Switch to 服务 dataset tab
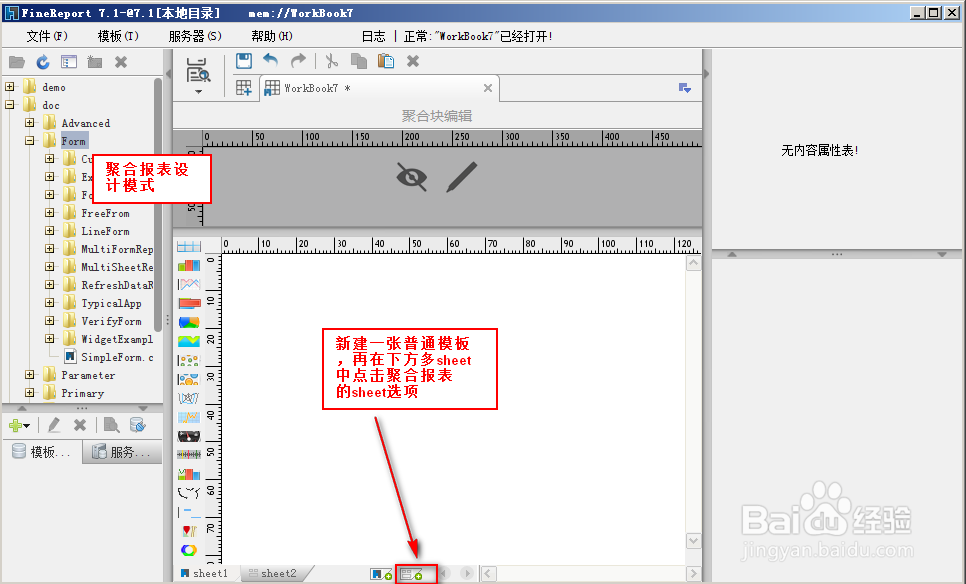 [x=122, y=452]
